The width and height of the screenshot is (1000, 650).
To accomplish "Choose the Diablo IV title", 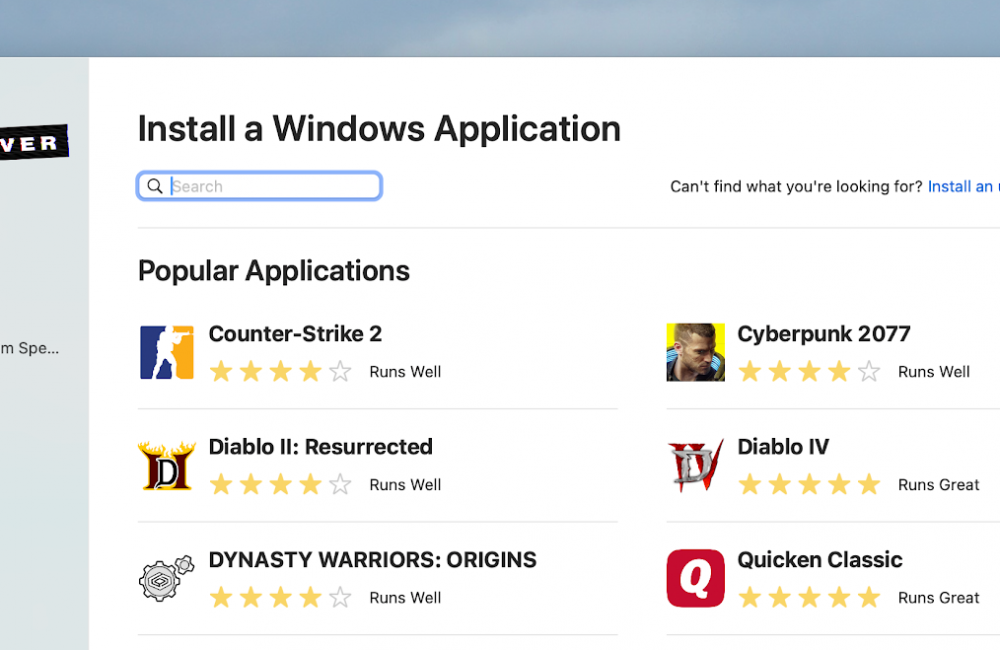I will [783, 447].
